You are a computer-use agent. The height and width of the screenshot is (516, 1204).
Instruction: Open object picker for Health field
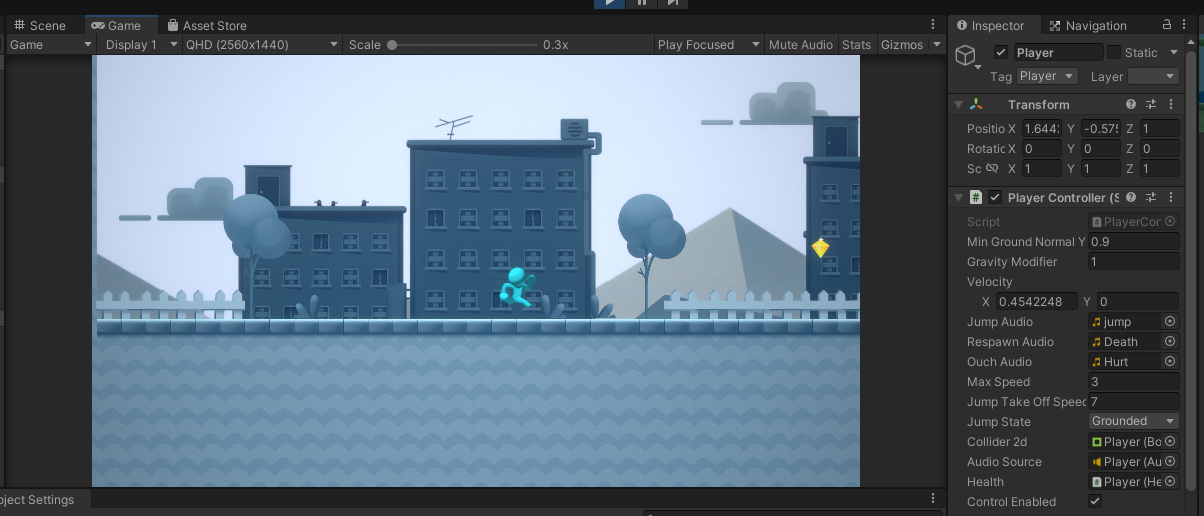tap(1170, 482)
